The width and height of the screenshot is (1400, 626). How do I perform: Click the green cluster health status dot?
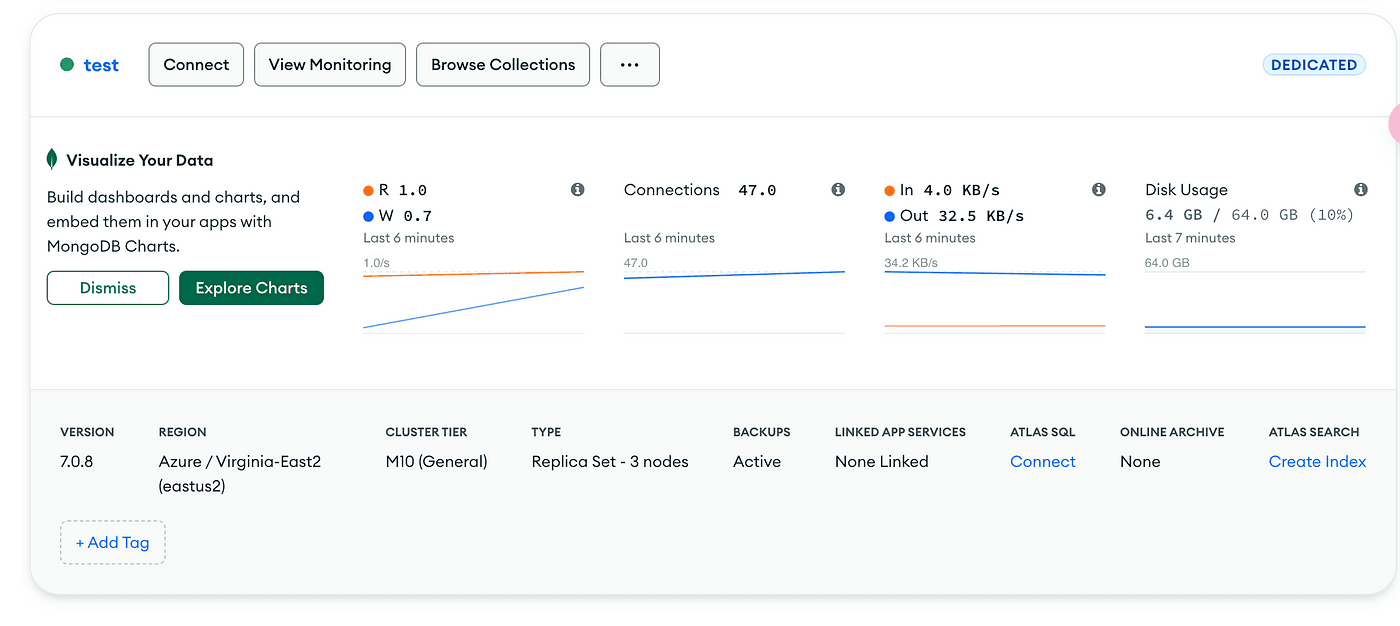(67, 64)
